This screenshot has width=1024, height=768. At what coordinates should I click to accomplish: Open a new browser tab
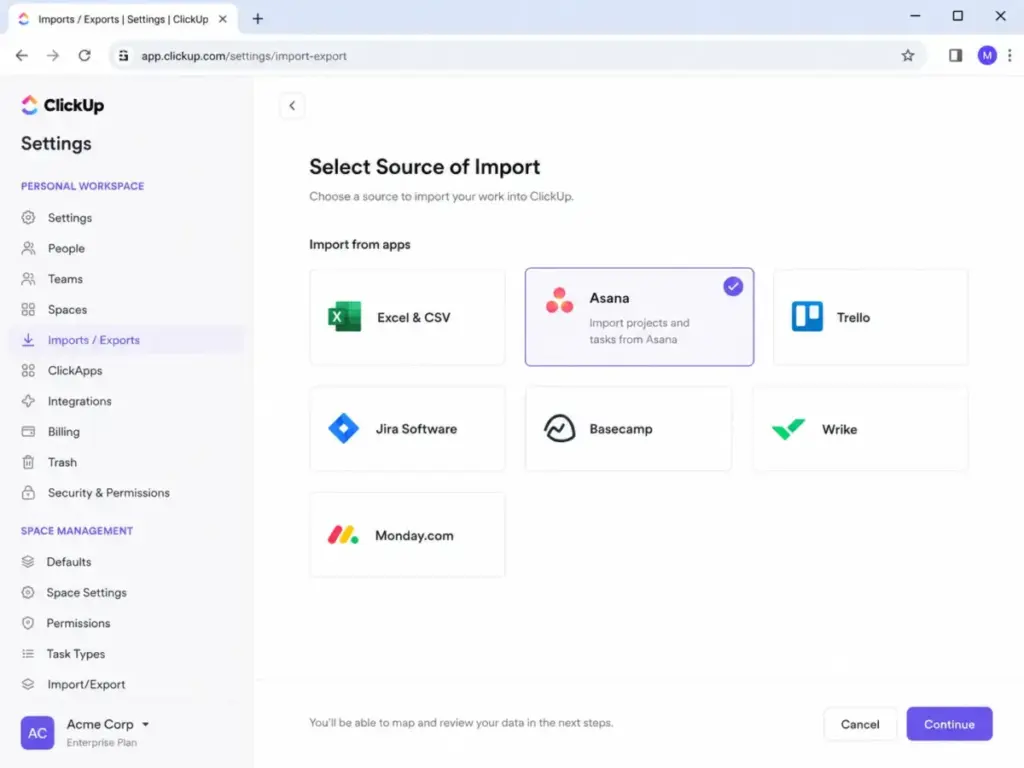pyautogui.click(x=257, y=19)
